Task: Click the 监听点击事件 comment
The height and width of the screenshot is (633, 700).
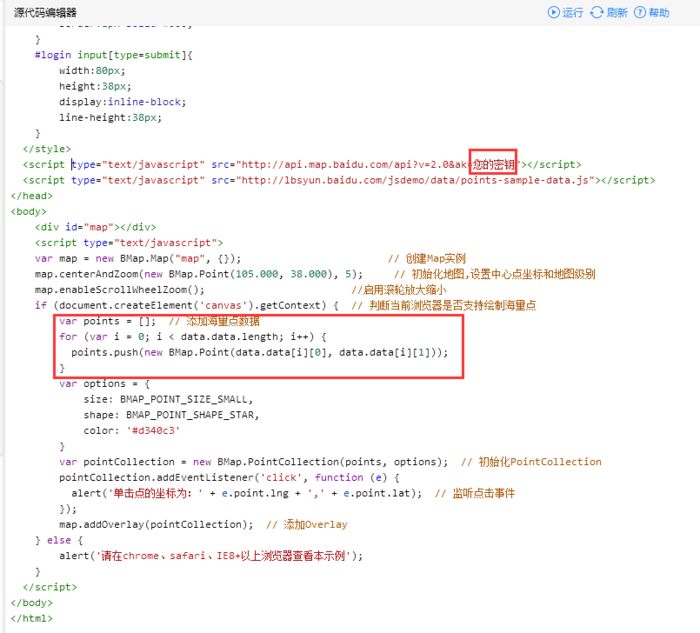Action: 475,493
